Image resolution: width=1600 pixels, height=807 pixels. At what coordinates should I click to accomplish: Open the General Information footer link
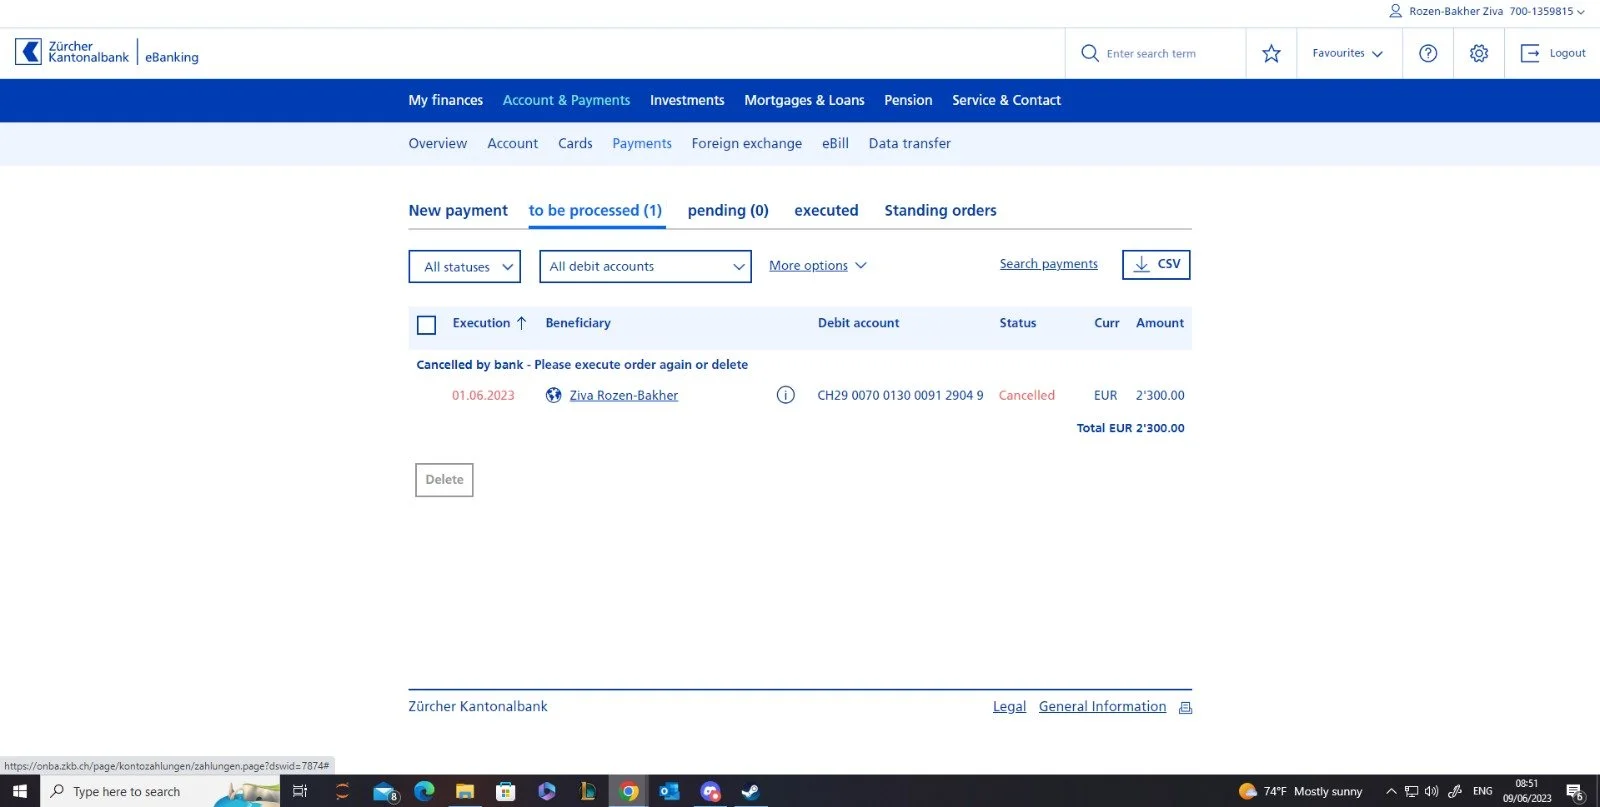click(x=1102, y=706)
